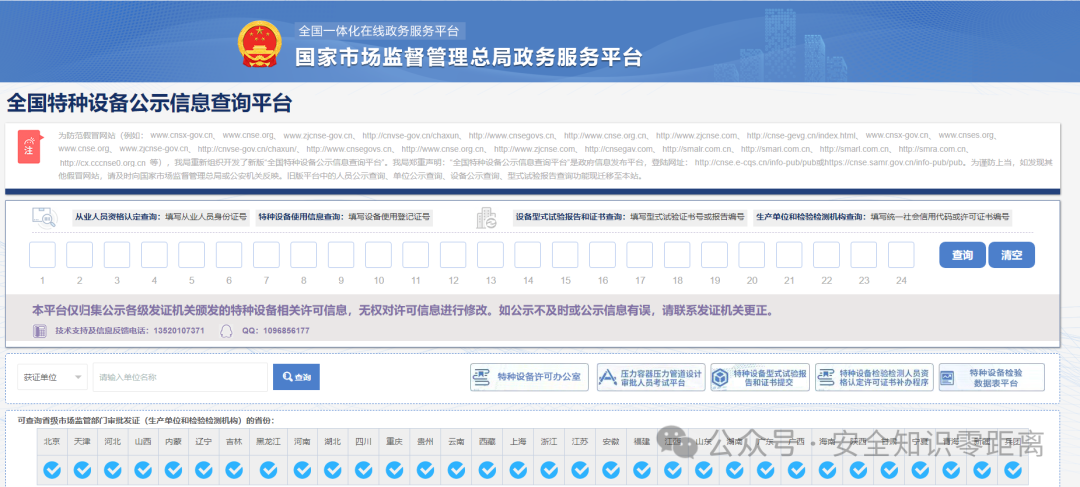Click the 清空 button
Image resolution: width=1080 pixels, height=487 pixels.
click(x=1011, y=255)
